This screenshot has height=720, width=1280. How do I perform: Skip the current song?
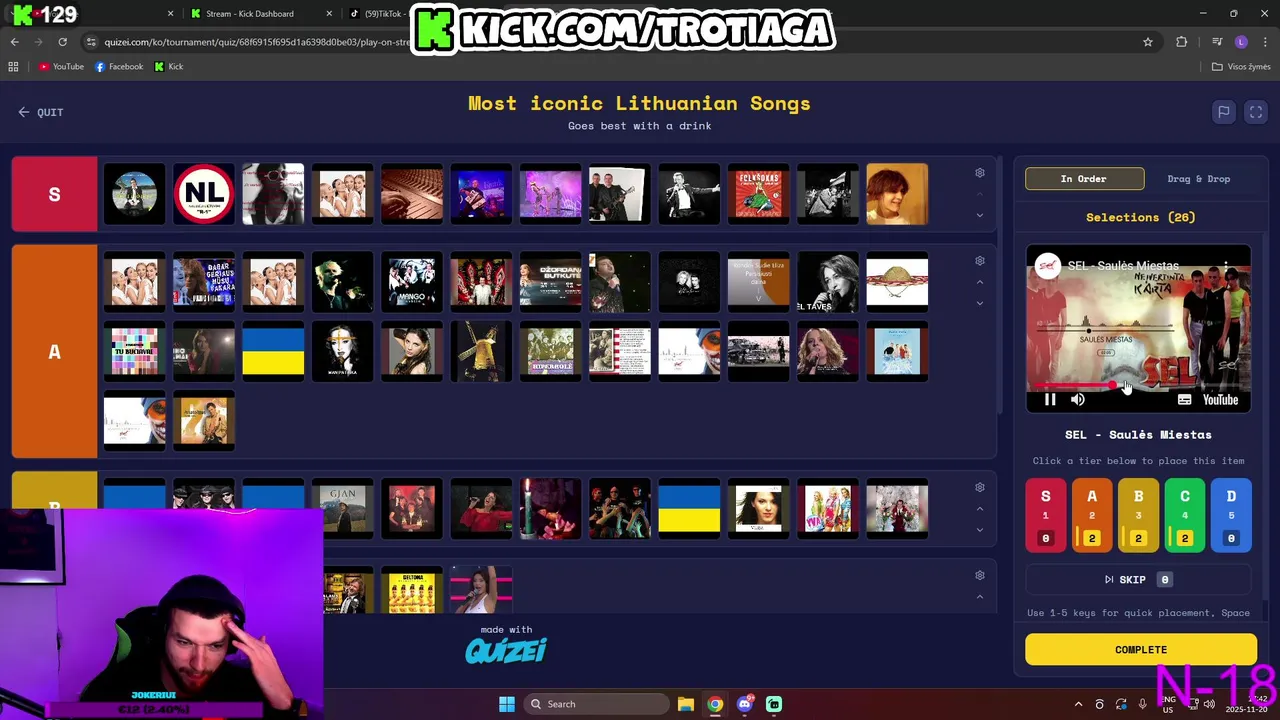click(1138, 580)
